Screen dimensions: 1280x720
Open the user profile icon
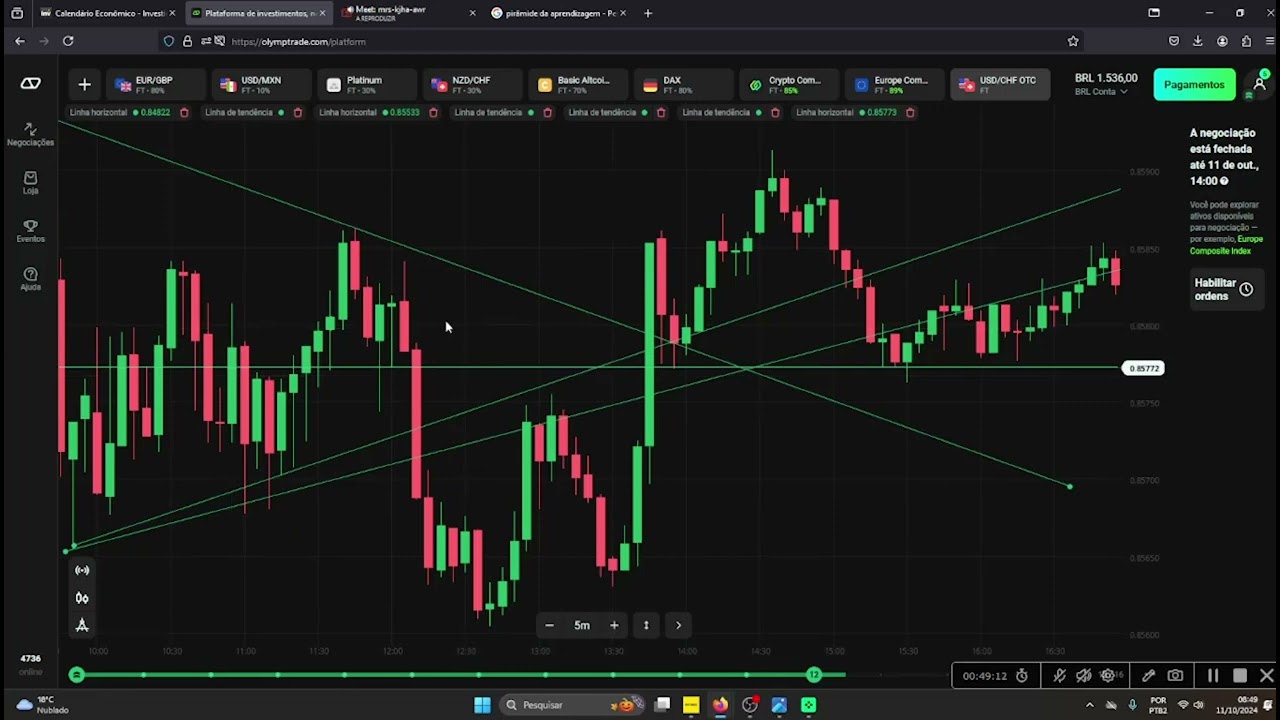point(1260,84)
